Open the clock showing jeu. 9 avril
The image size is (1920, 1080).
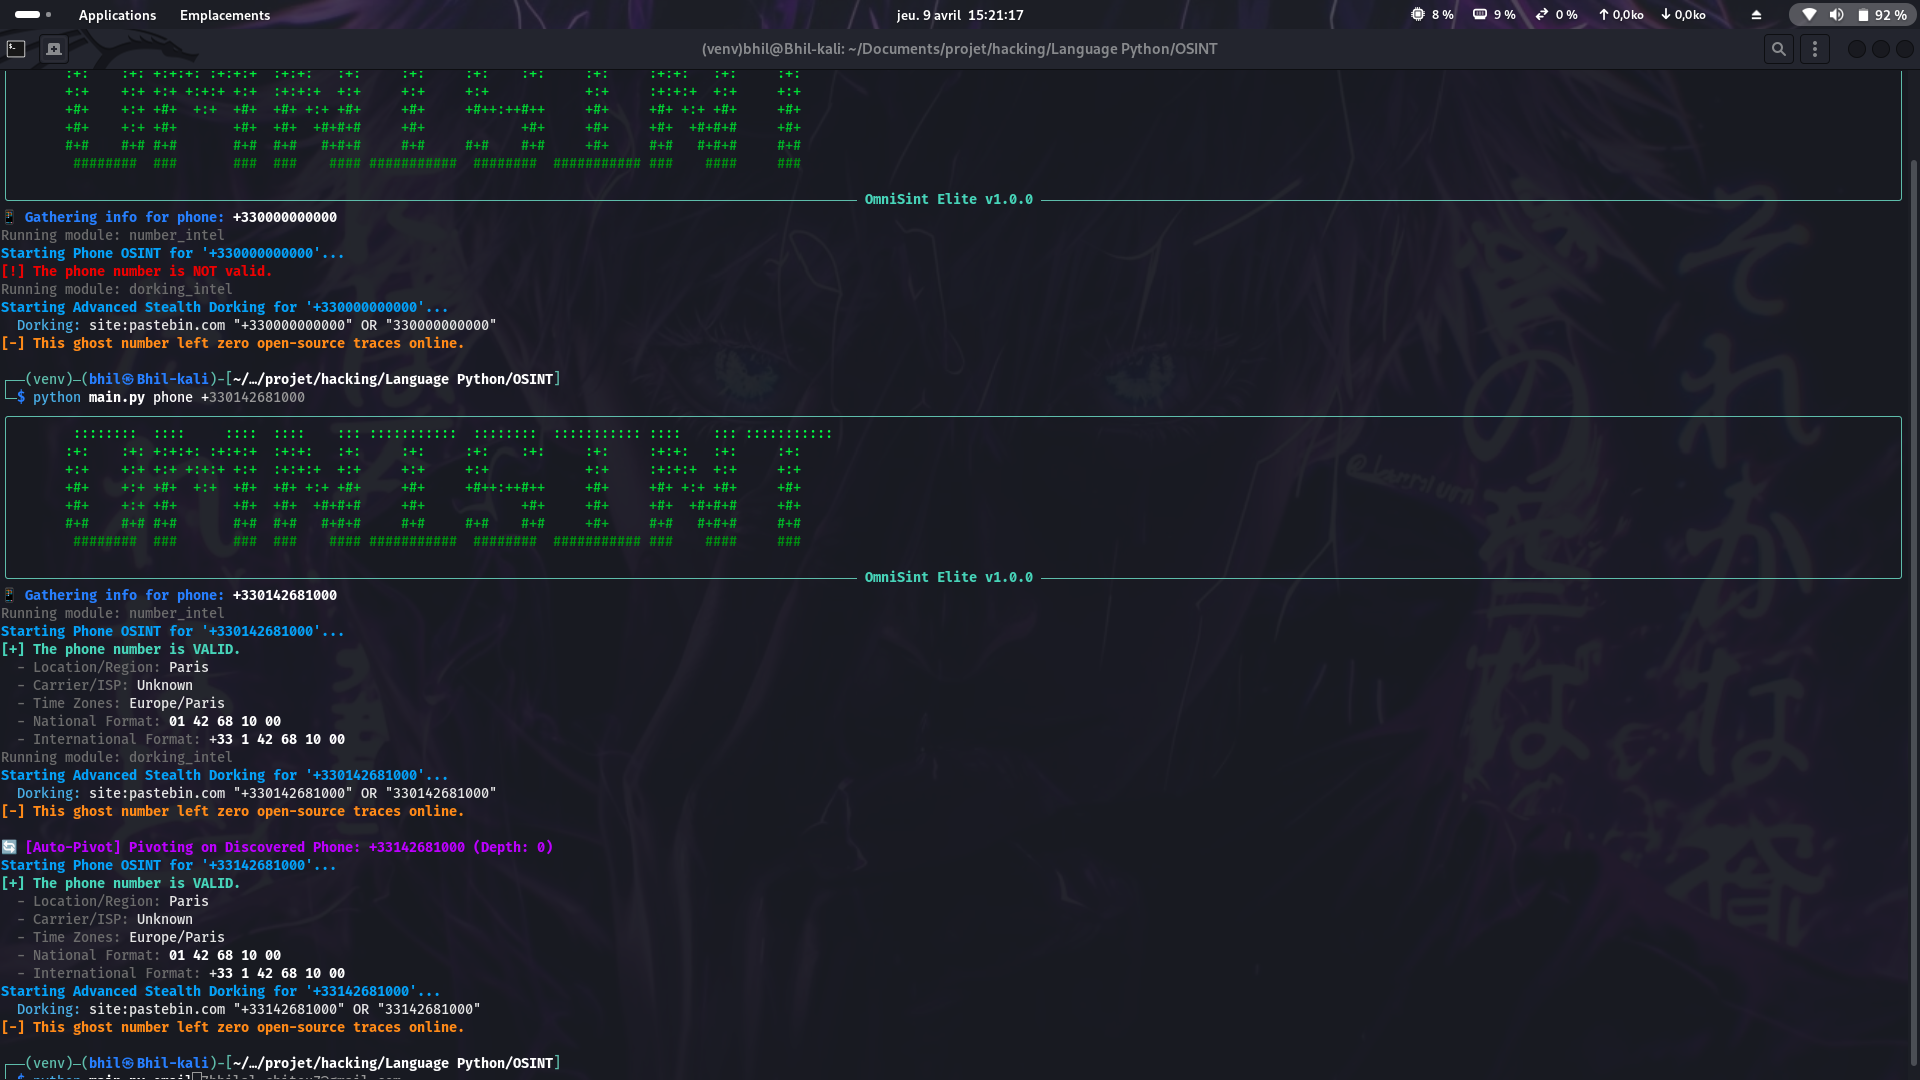[x=959, y=15]
